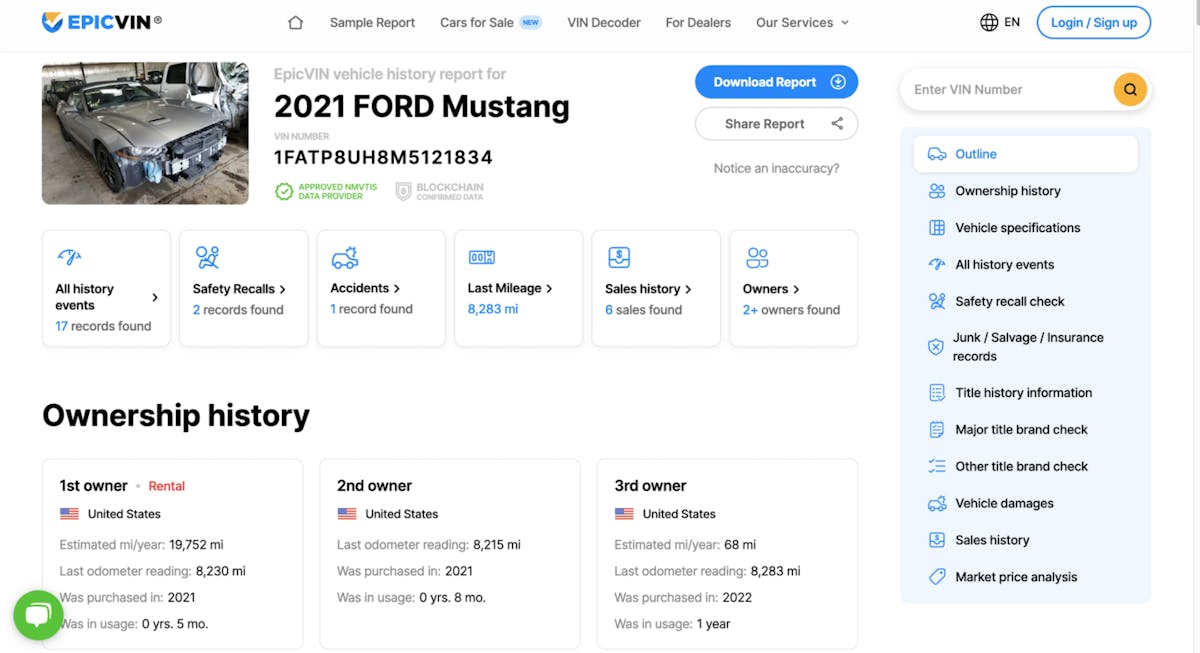Click the Last Mileage odometer icon

pyautogui.click(x=481, y=258)
